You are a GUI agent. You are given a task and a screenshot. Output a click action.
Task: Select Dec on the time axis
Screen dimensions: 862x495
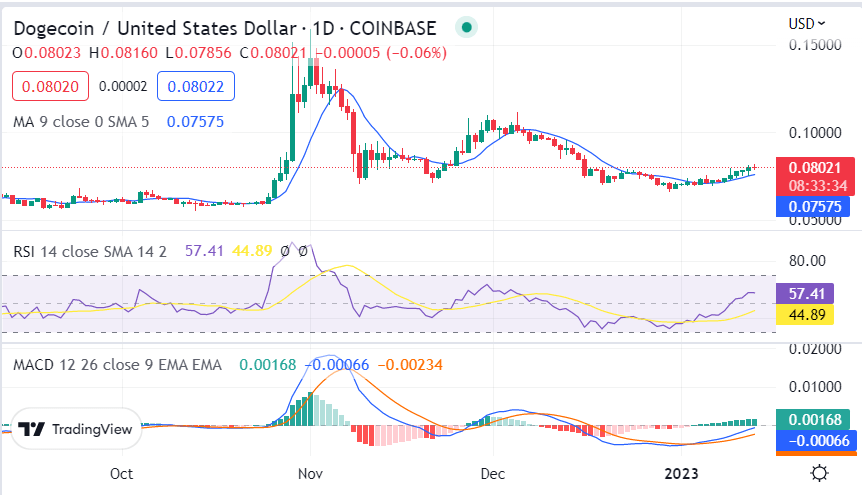(x=492, y=473)
